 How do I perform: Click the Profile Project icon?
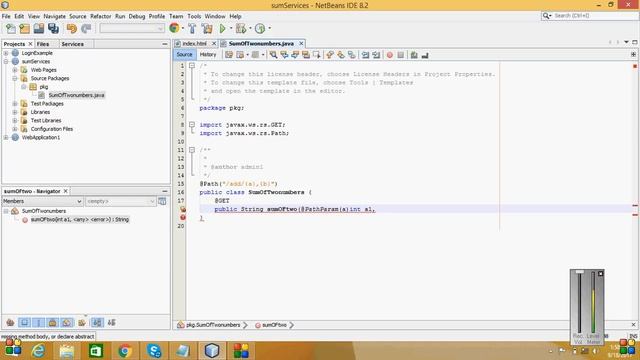[x=260, y=28]
